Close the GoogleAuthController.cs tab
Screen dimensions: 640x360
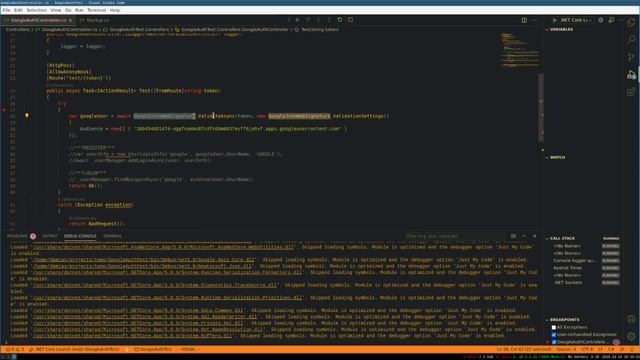click(70, 20)
